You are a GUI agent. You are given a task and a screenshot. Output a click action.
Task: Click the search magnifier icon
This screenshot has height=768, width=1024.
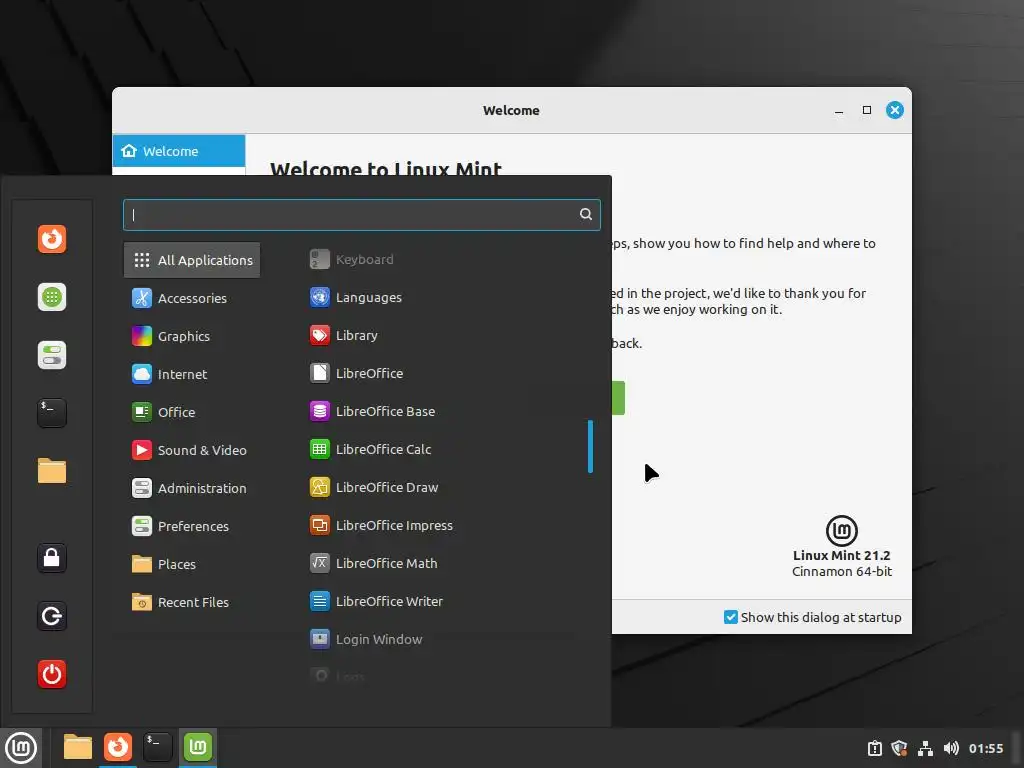tap(586, 214)
